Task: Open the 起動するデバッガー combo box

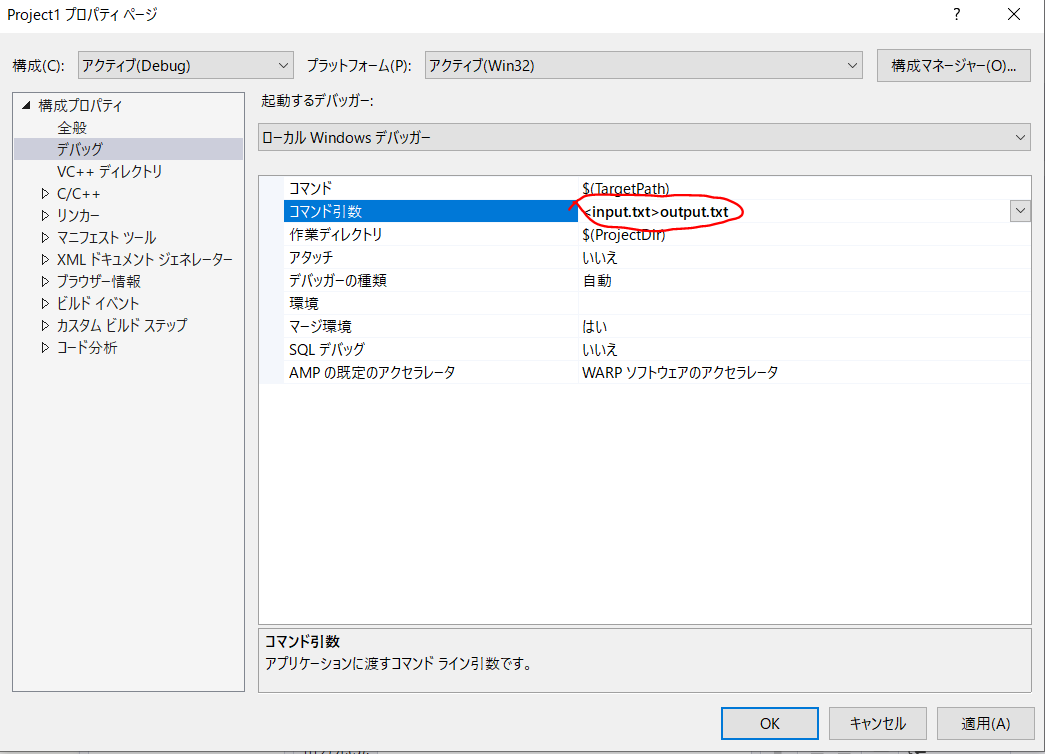Action: (x=1020, y=136)
